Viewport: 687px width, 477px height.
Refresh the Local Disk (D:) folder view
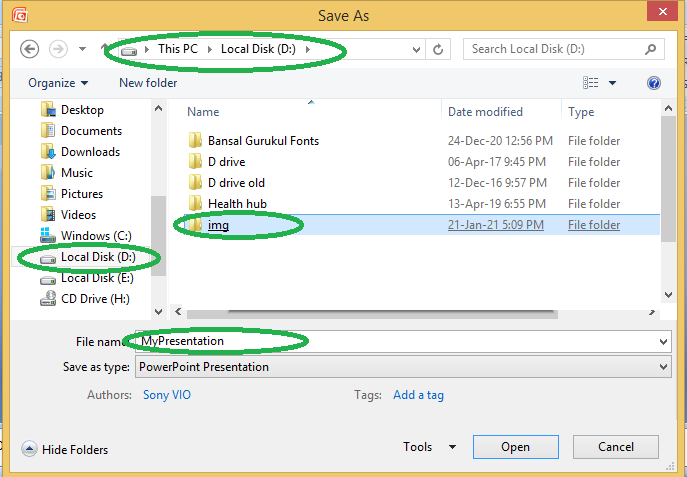tap(440, 49)
